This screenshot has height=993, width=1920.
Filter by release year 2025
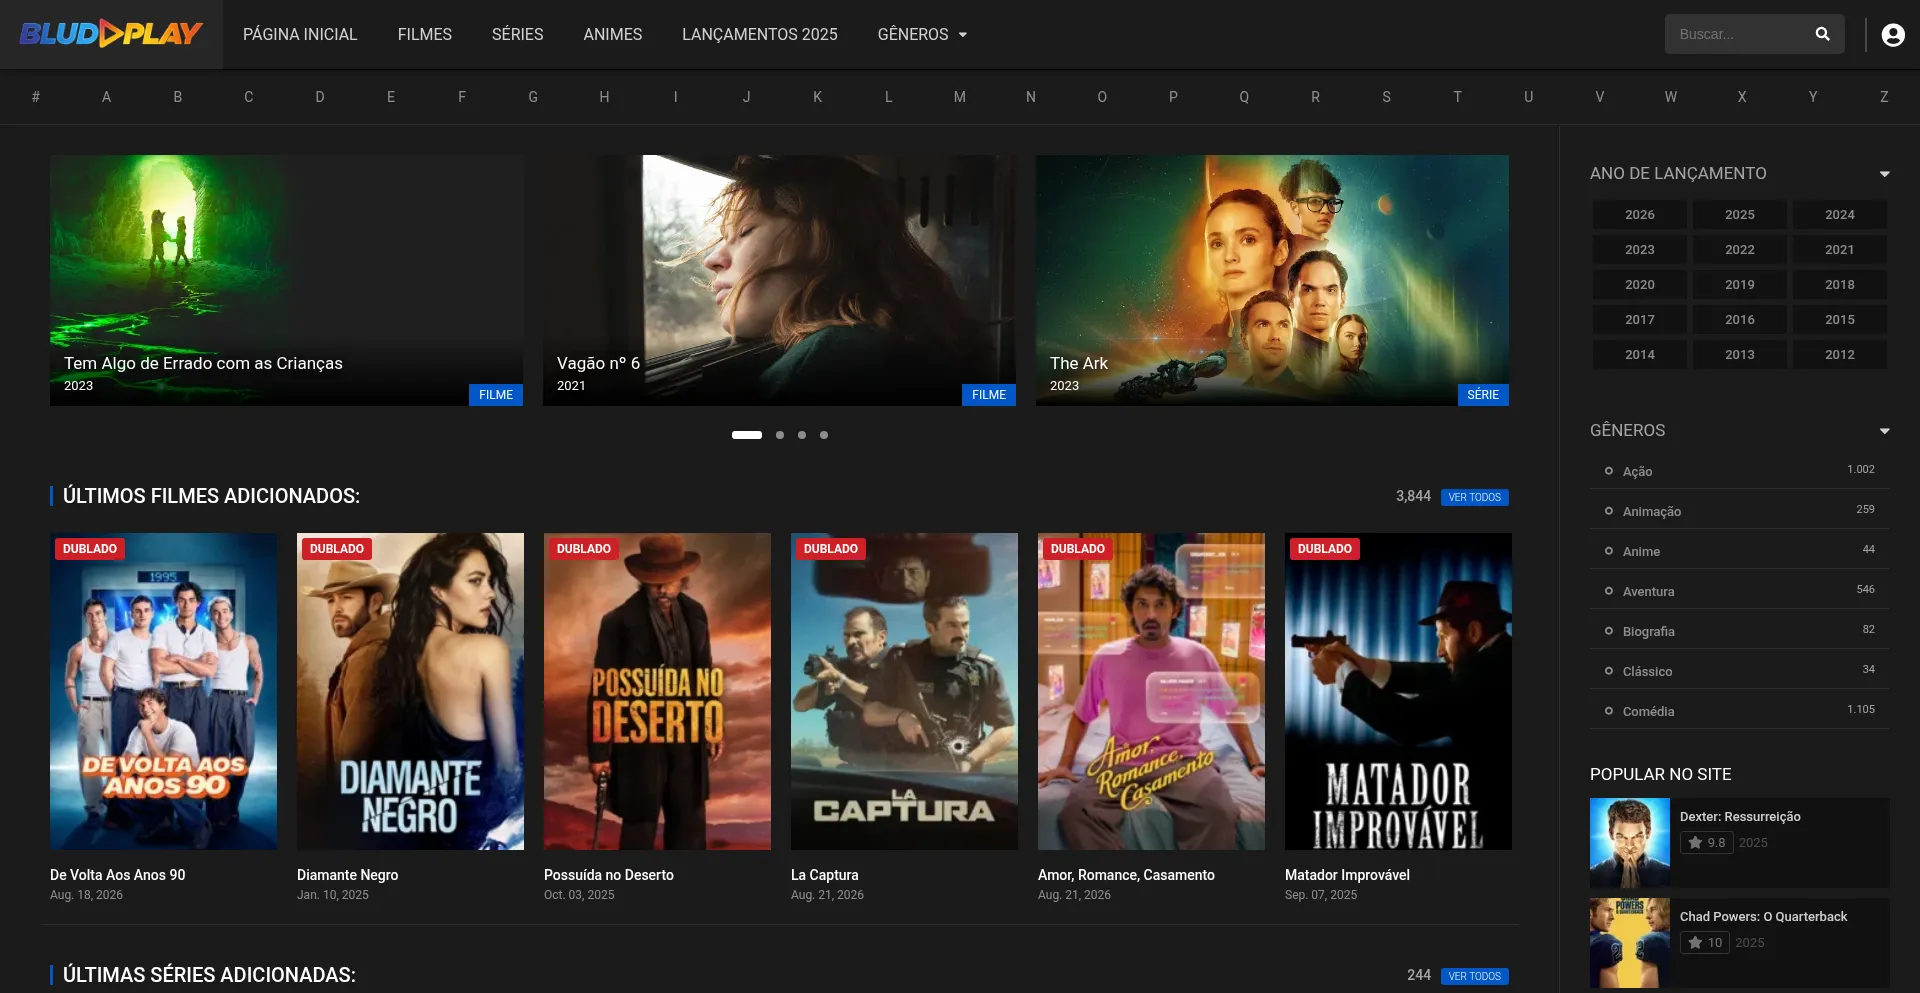(x=1740, y=215)
